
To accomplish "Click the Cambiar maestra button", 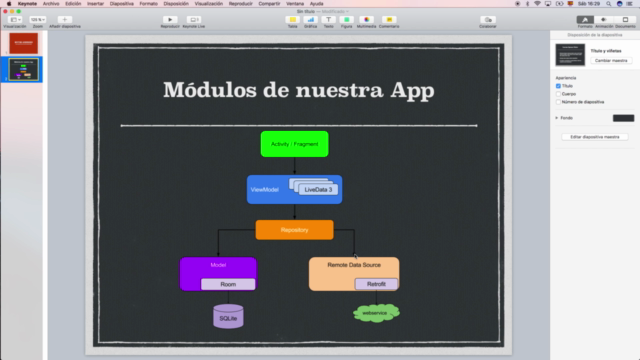I will point(611,60).
